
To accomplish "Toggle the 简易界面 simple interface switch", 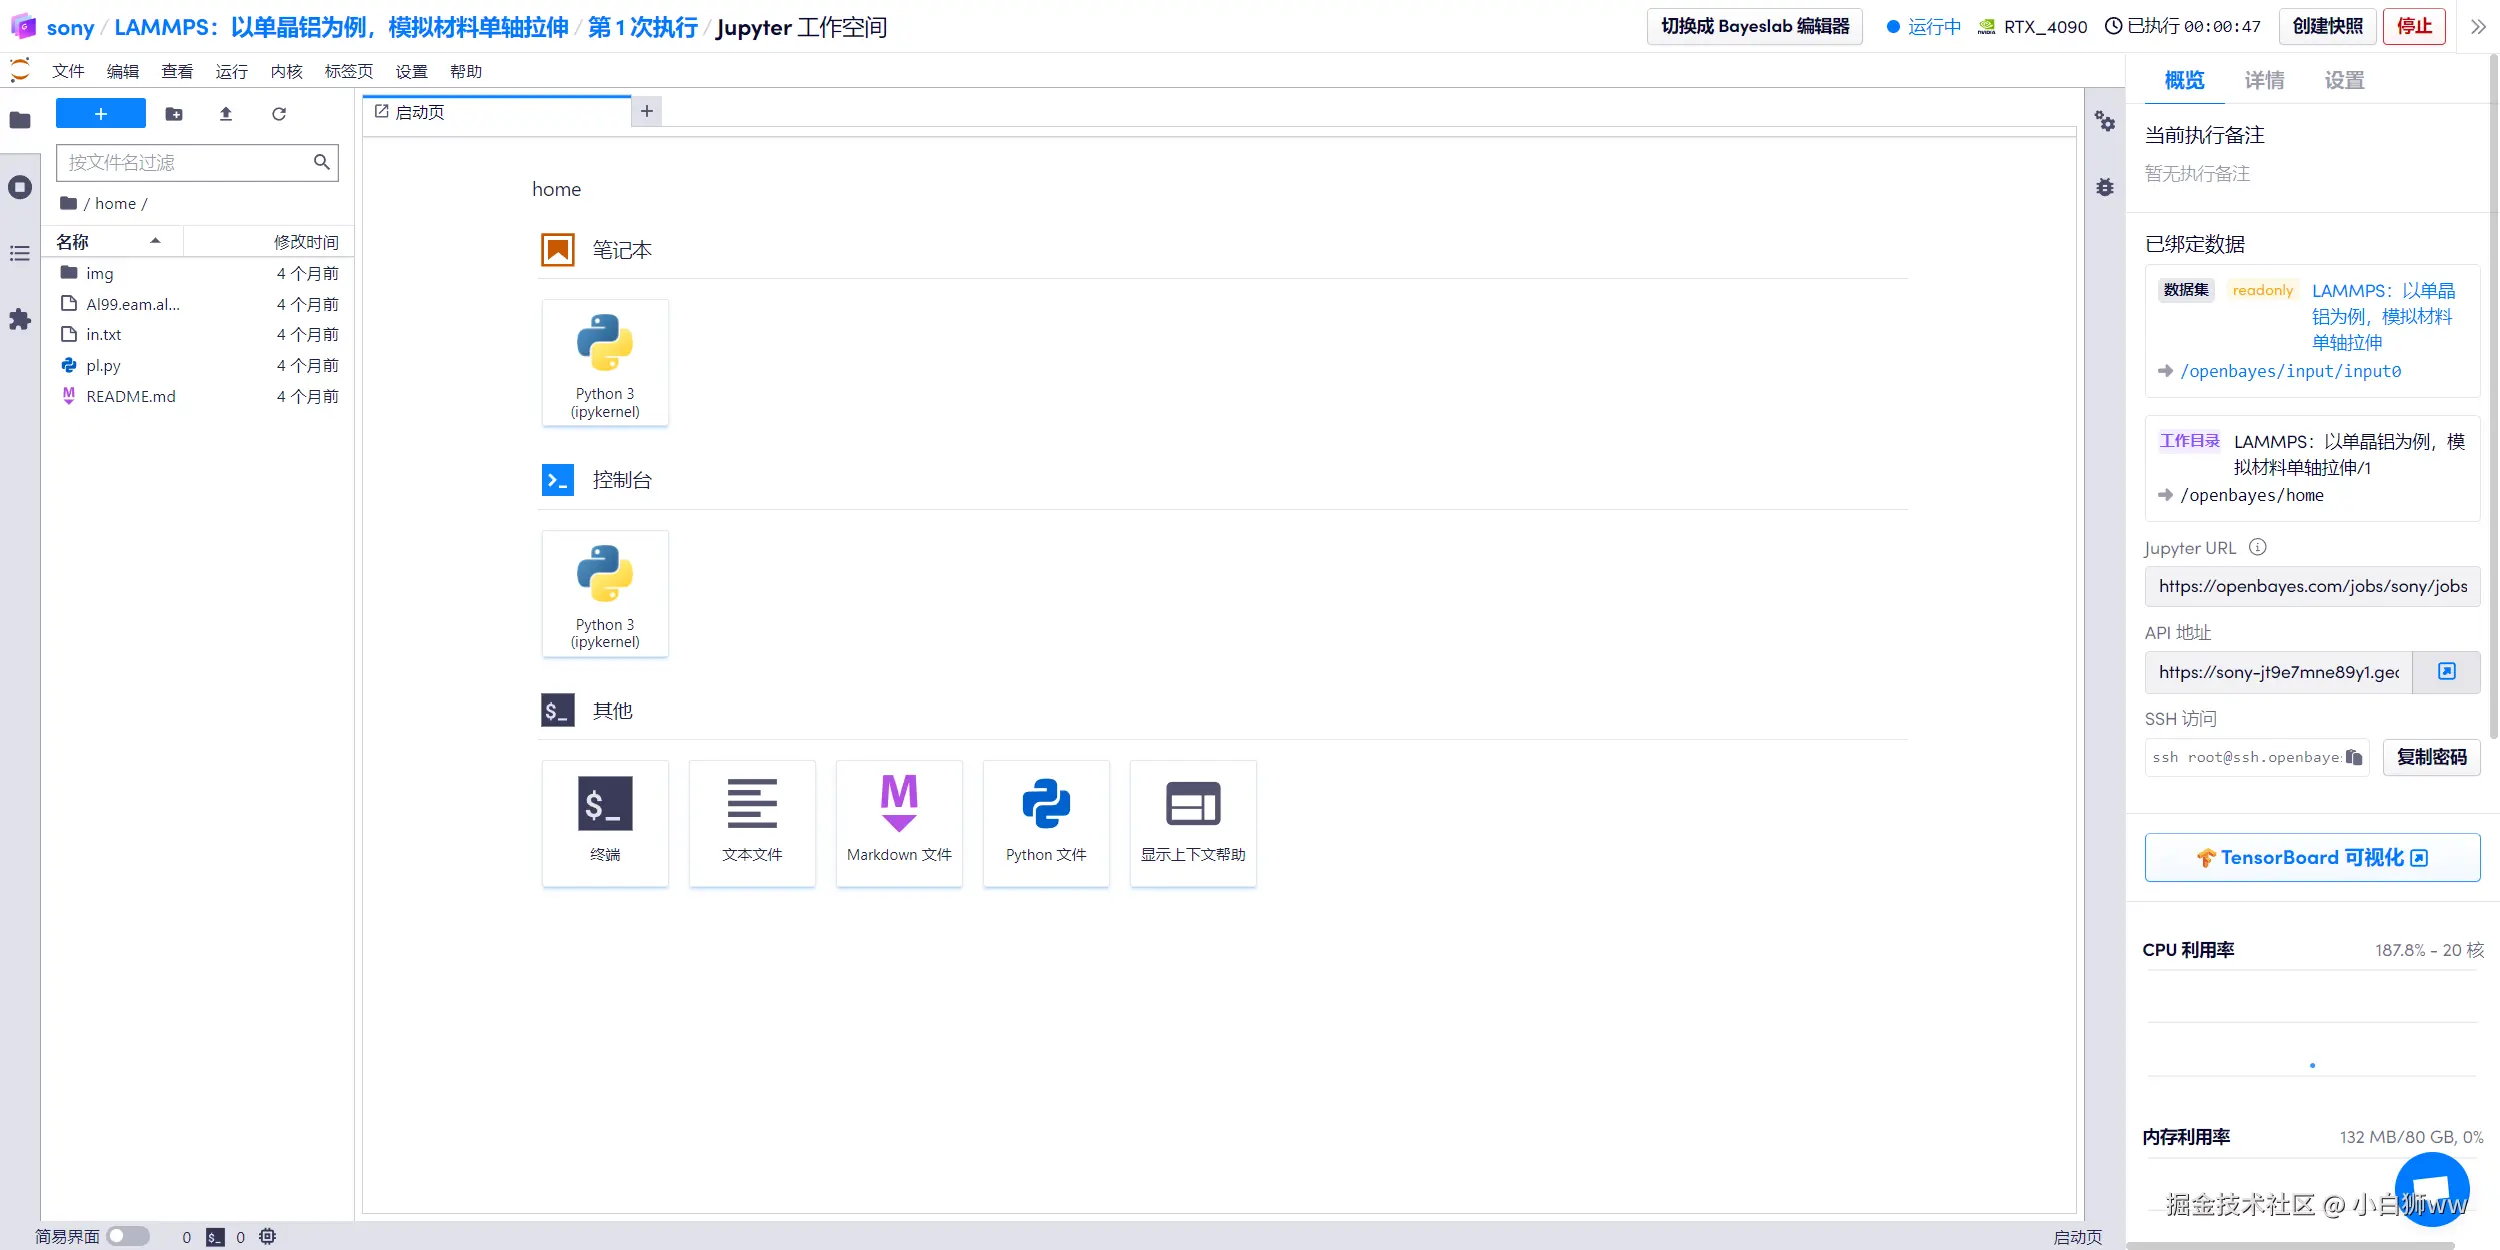I will (x=128, y=1236).
